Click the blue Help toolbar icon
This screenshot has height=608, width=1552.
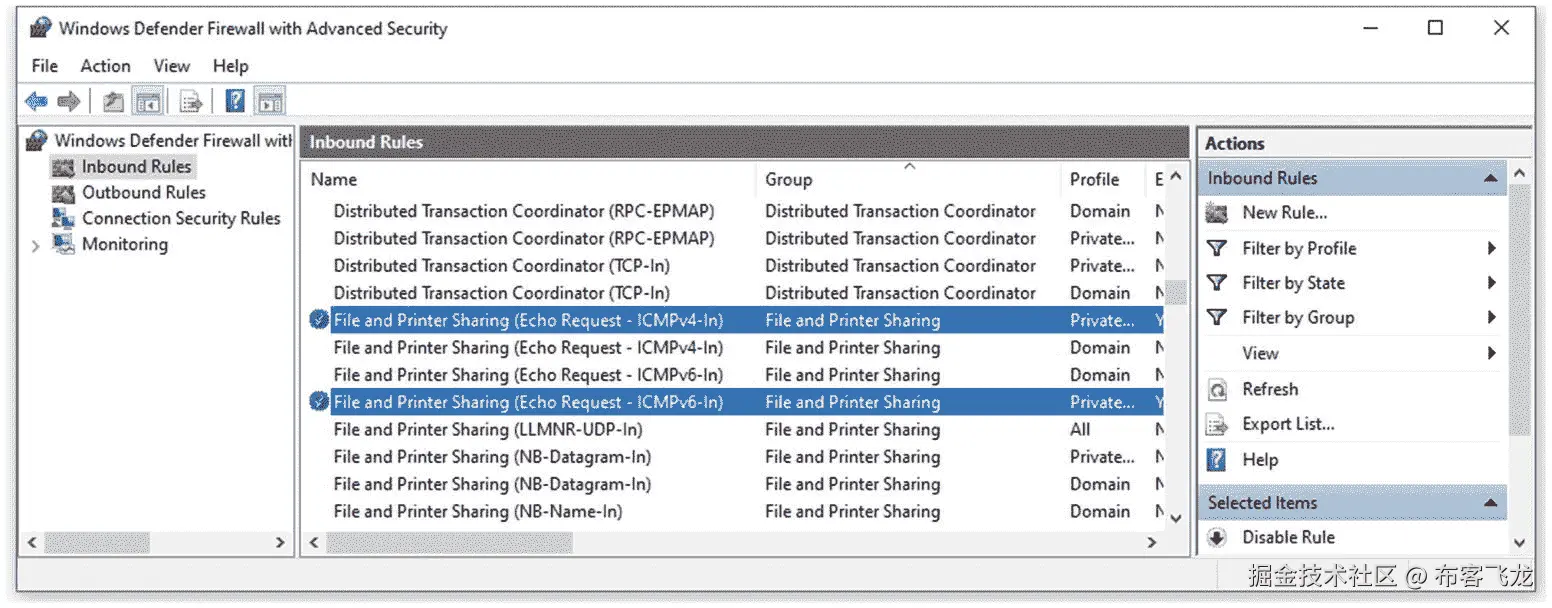click(x=235, y=101)
